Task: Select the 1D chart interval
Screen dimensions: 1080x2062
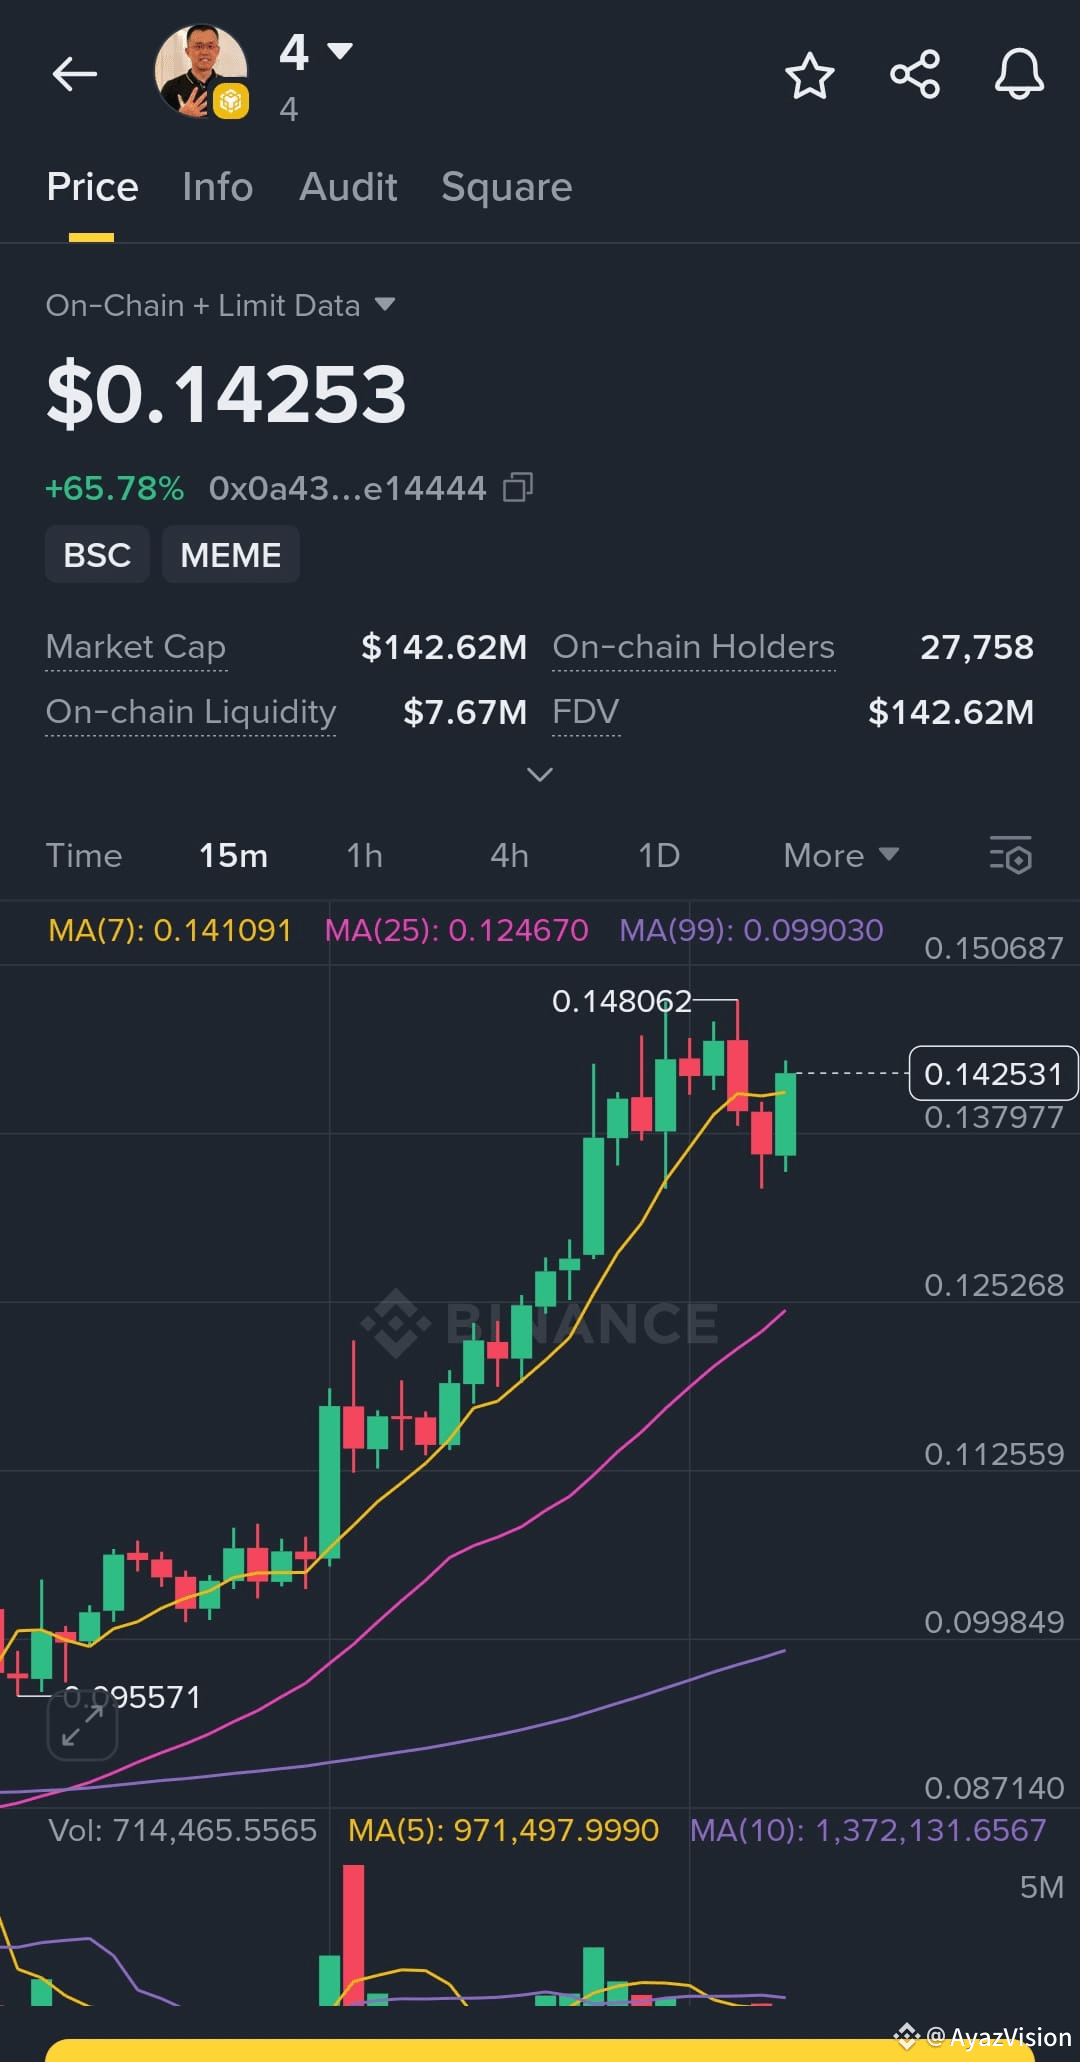Action: pos(659,856)
